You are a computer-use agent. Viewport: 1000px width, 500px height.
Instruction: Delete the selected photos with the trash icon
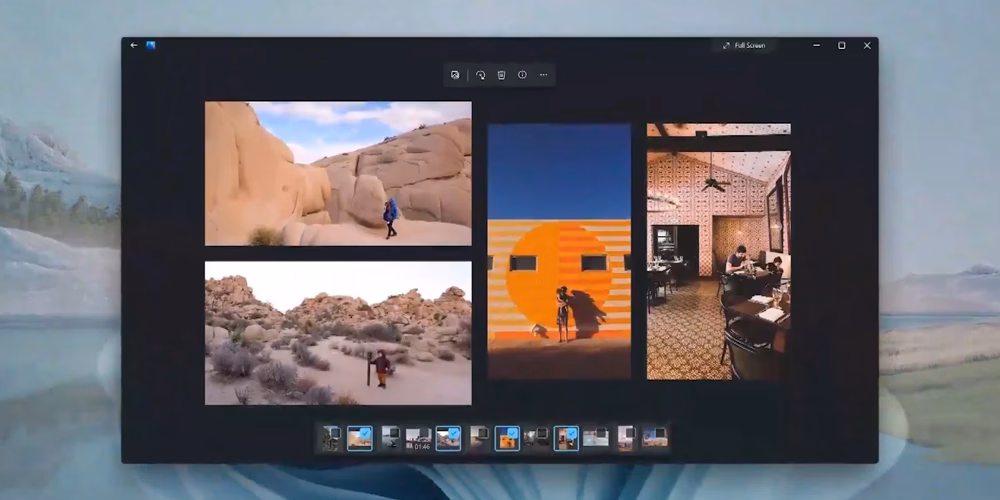pos(501,75)
